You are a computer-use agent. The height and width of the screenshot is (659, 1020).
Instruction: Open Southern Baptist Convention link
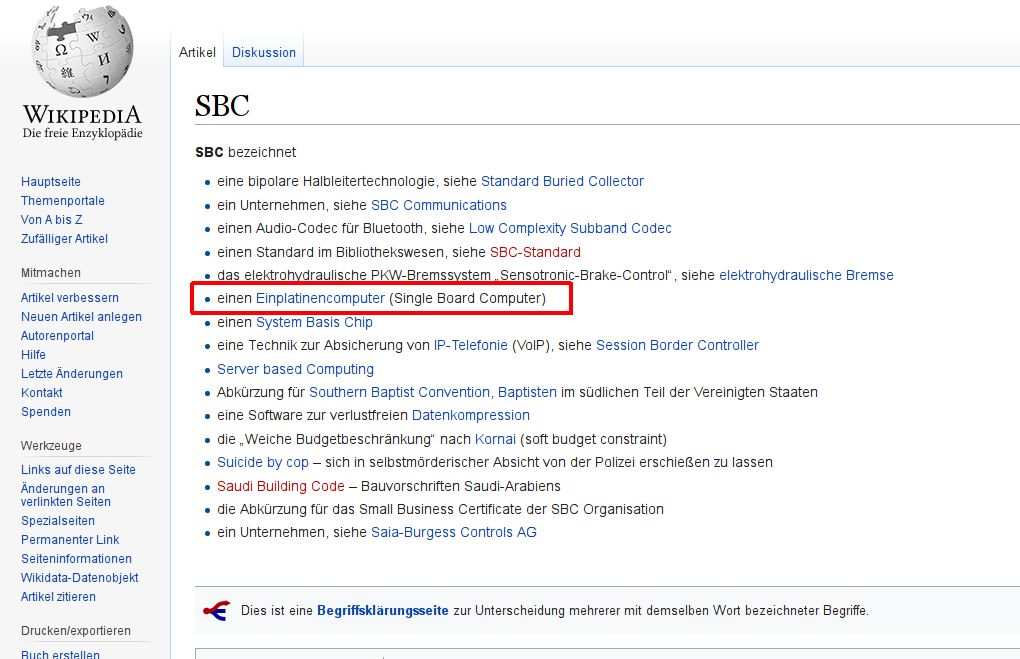[x=401, y=392]
